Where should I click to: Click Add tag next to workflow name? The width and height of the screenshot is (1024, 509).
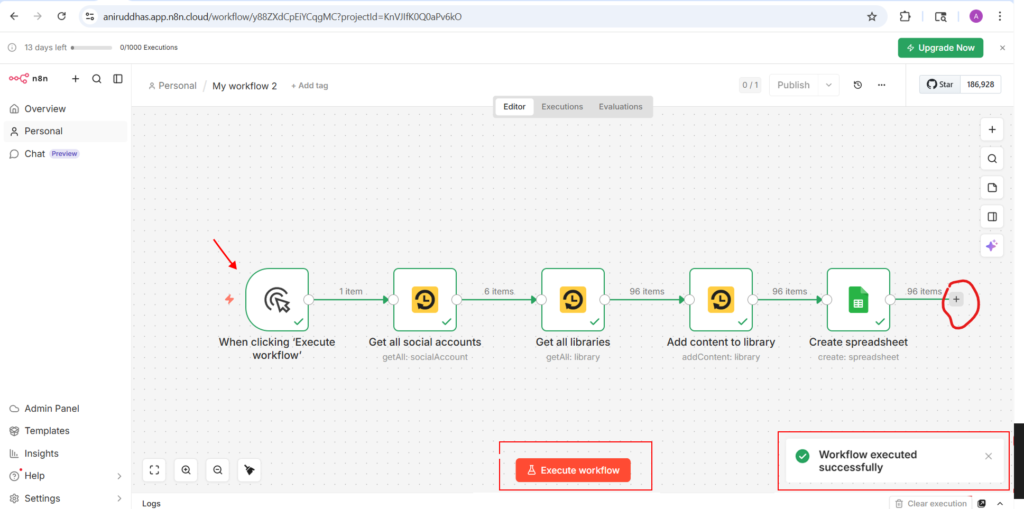click(x=310, y=86)
